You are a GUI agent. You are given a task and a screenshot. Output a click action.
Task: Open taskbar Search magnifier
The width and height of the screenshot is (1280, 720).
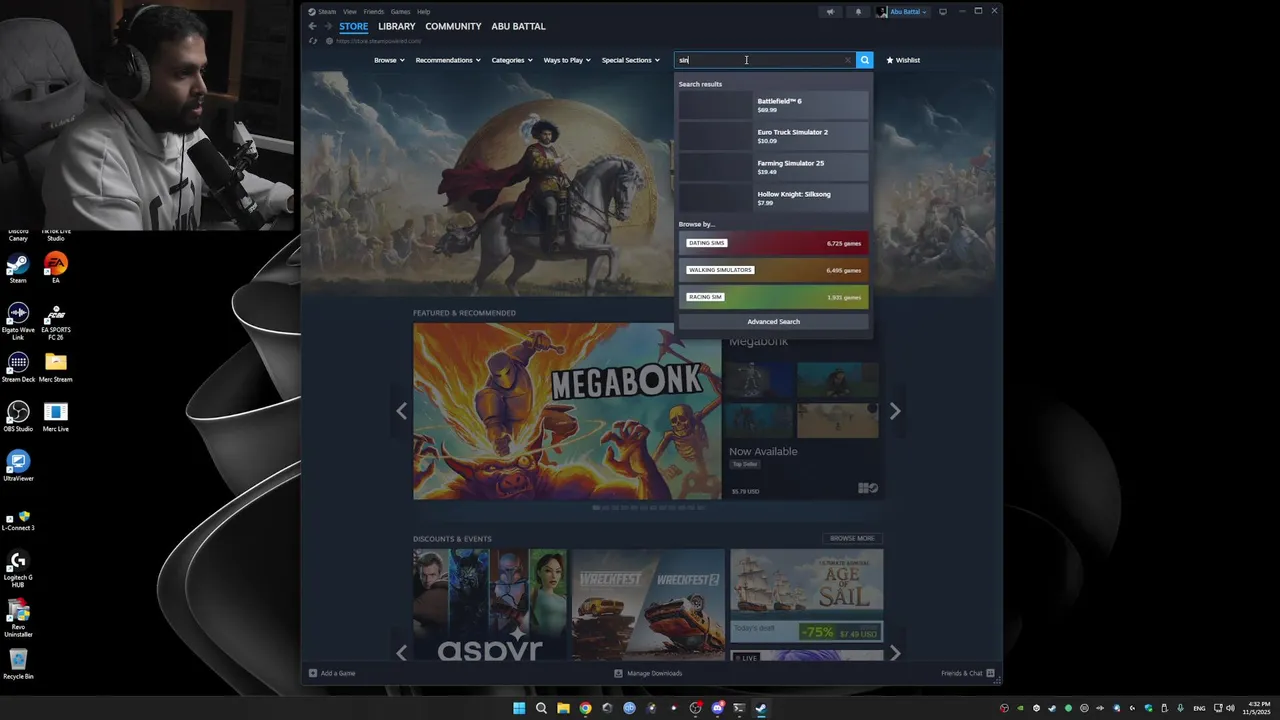[x=541, y=708]
